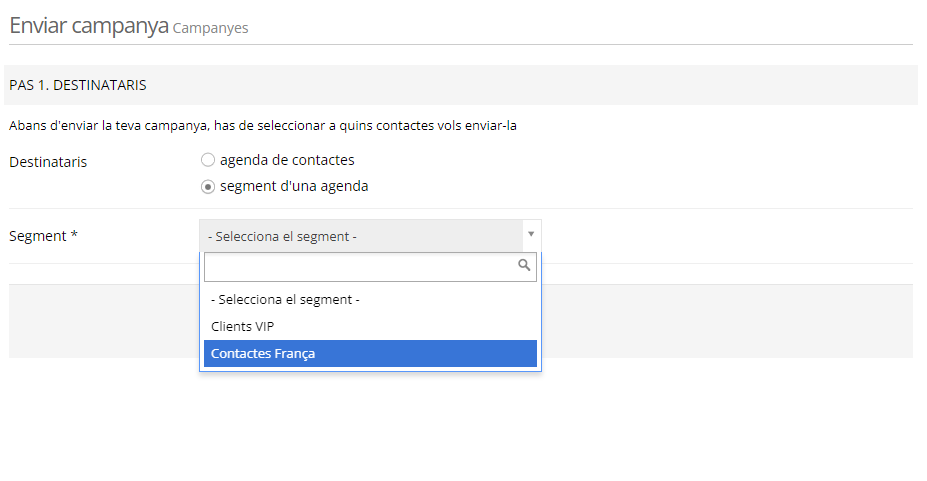Click the "segment d'una agenda" label text

[294, 186]
